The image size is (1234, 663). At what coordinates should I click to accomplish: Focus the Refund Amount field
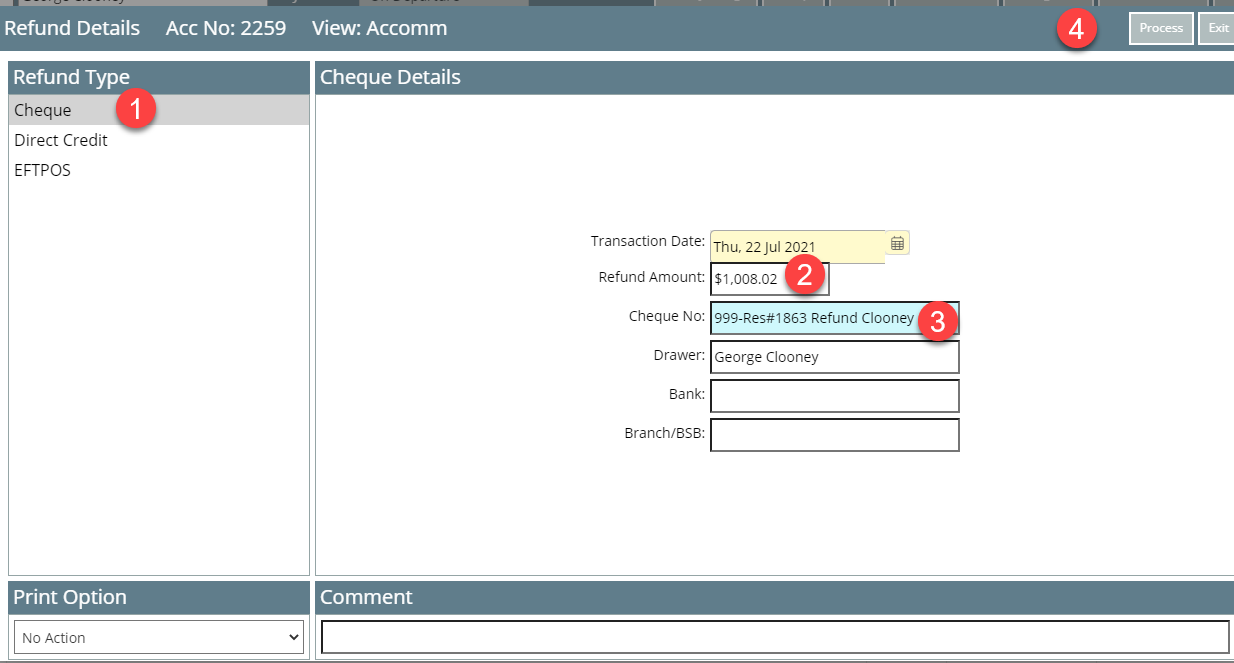point(750,279)
